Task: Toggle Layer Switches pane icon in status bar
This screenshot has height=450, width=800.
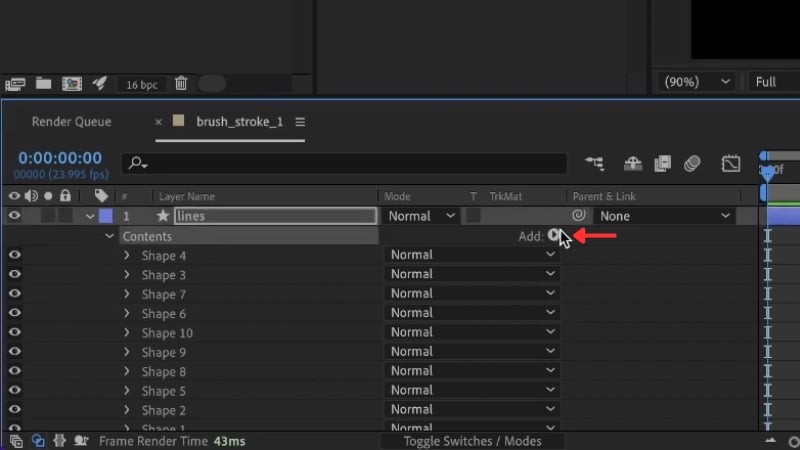Action: click(16, 441)
